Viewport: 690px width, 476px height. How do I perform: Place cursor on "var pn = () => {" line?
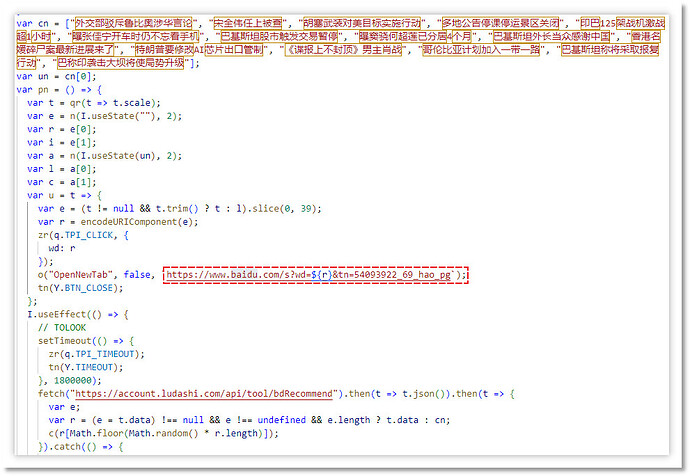[x=60, y=89]
